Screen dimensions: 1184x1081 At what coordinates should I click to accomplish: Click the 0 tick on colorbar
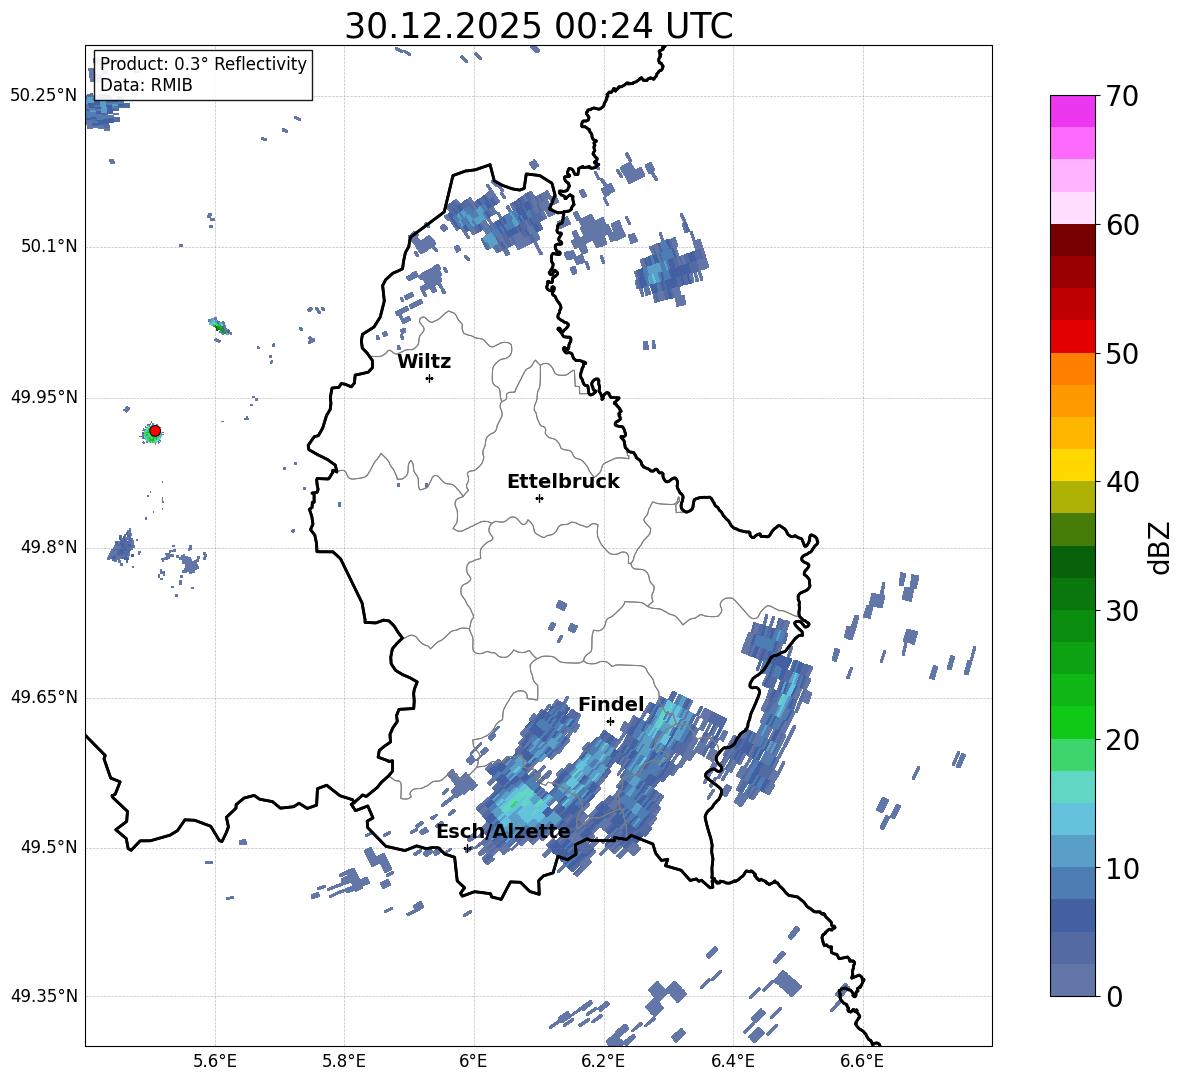(x=1114, y=996)
